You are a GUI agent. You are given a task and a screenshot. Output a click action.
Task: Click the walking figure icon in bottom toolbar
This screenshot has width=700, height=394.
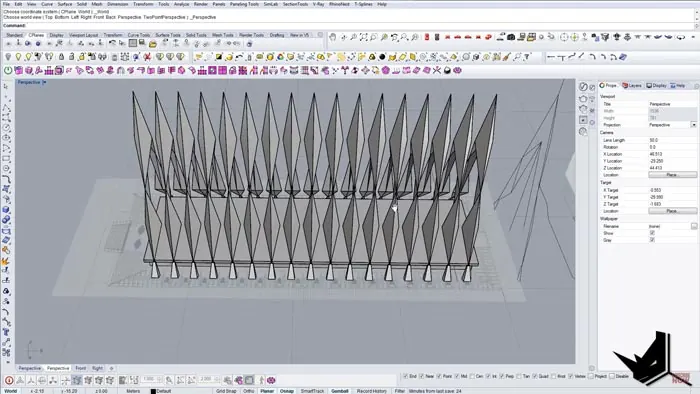pos(261,380)
